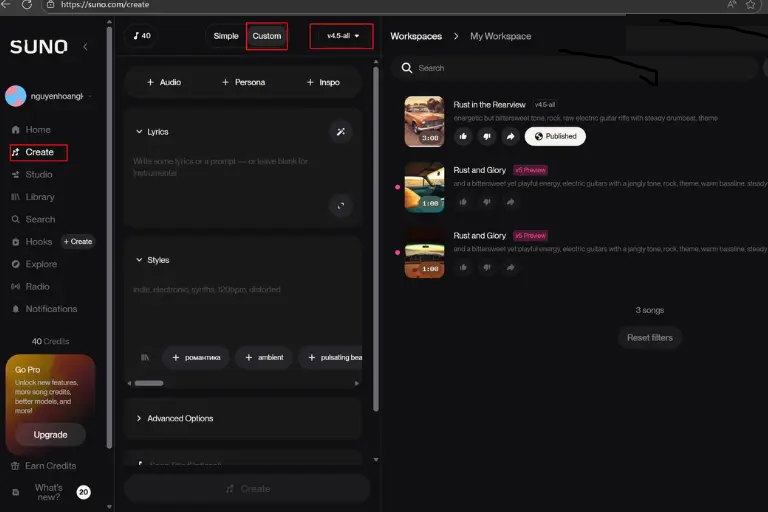Add the ambient style tag
This screenshot has height=512, width=768.
pos(264,357)
